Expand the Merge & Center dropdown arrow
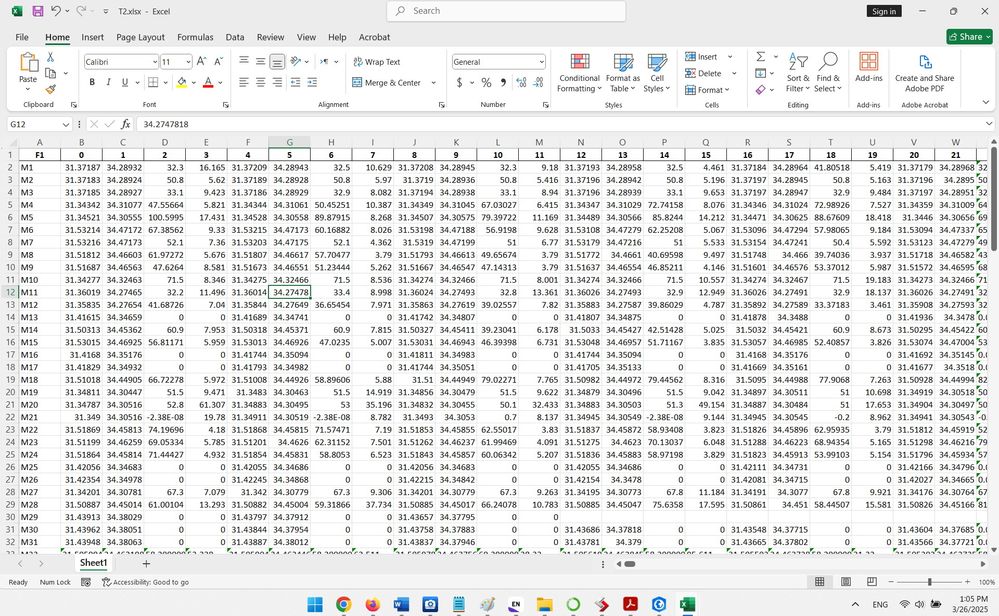 433,83
